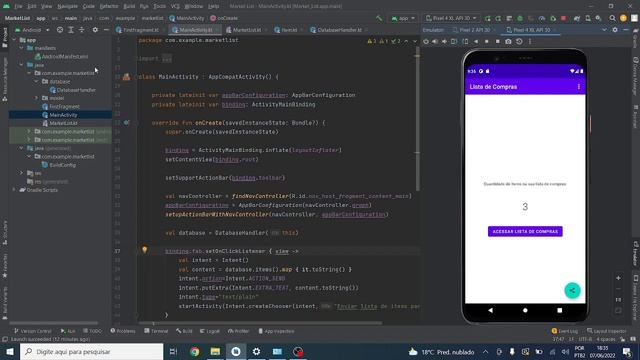Open the Project panel settings gear
Viewport: 640px width, 360px height.
pos(95,30)
